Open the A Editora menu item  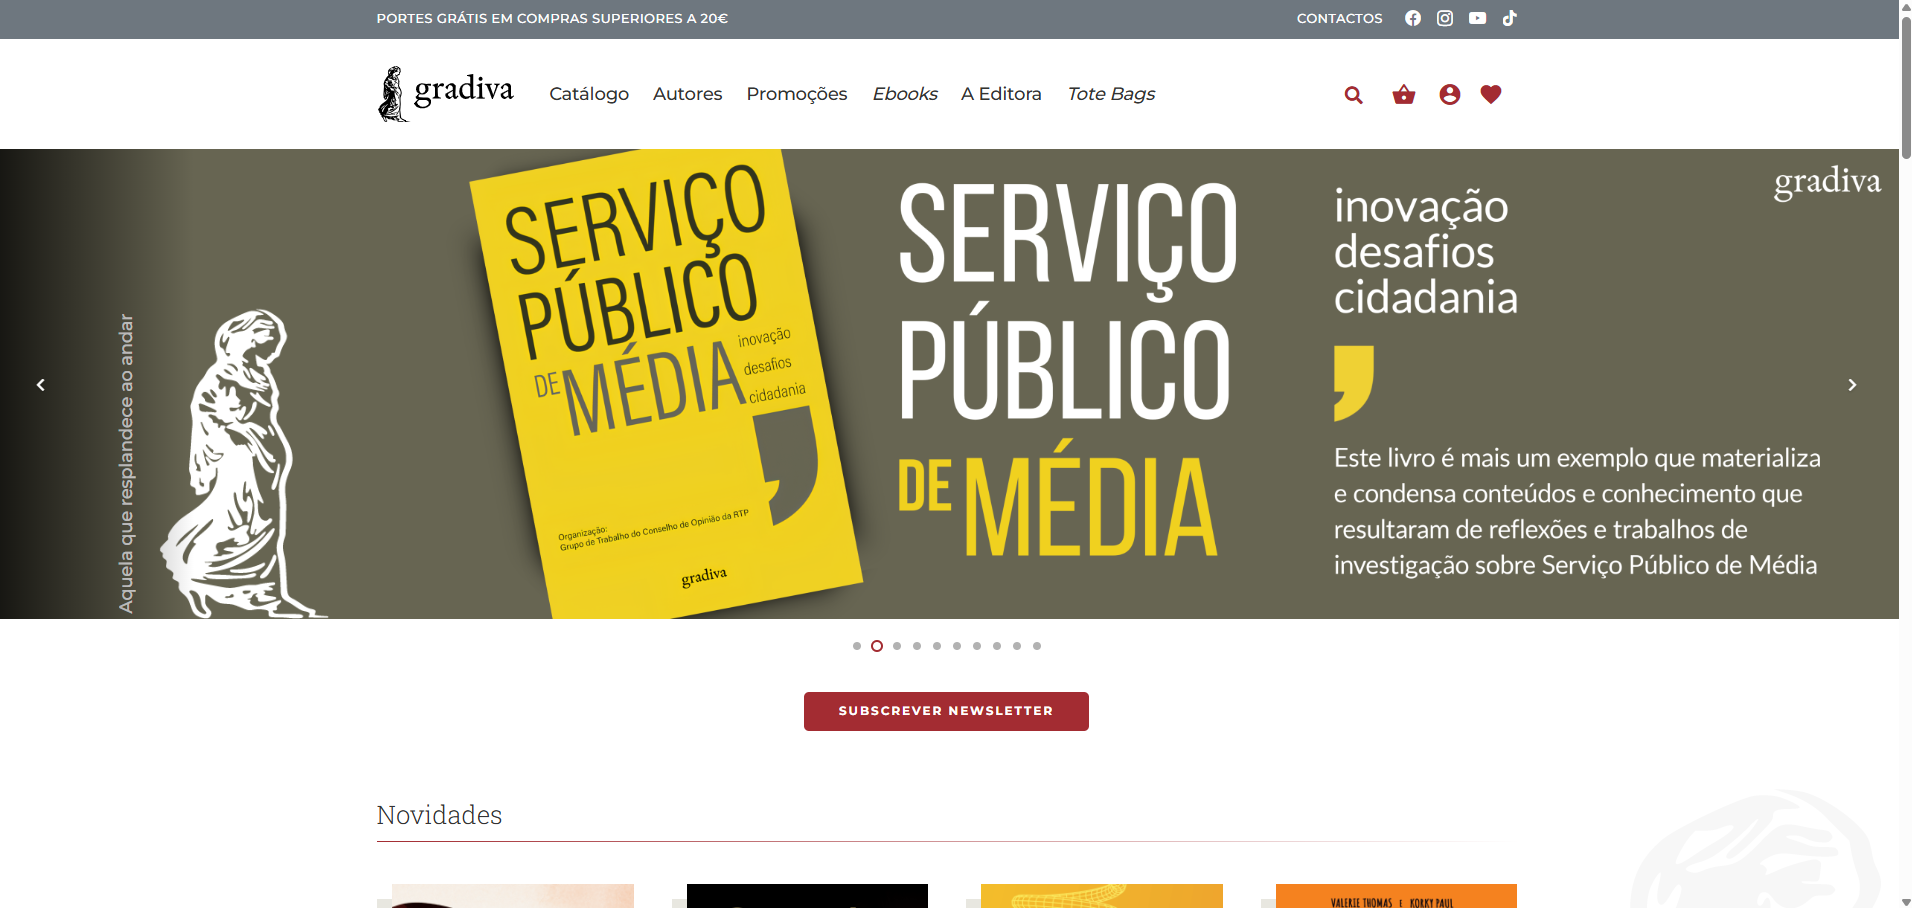[1001, 94]
